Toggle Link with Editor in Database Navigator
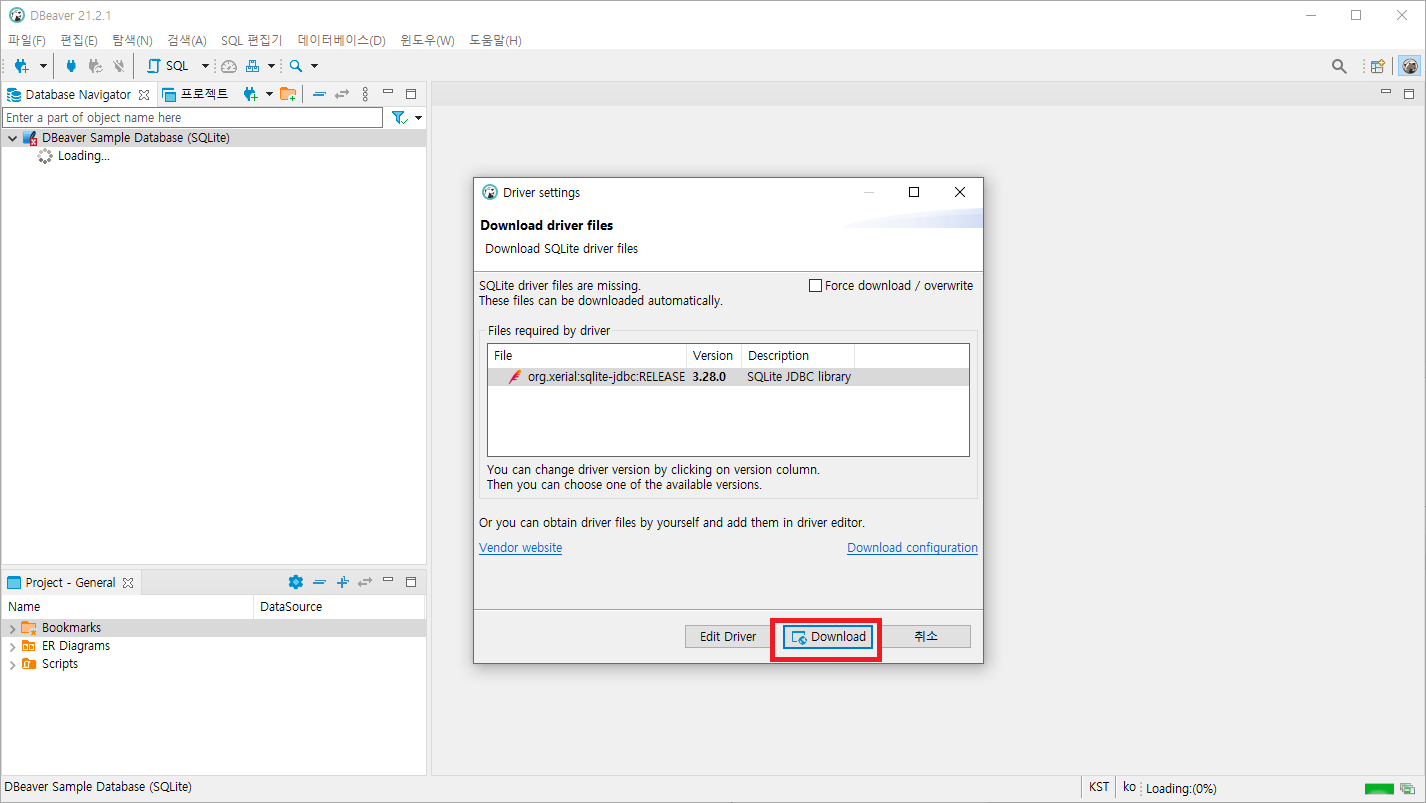This screenshot has width=1426, height=803. click(x=342, y=94)
